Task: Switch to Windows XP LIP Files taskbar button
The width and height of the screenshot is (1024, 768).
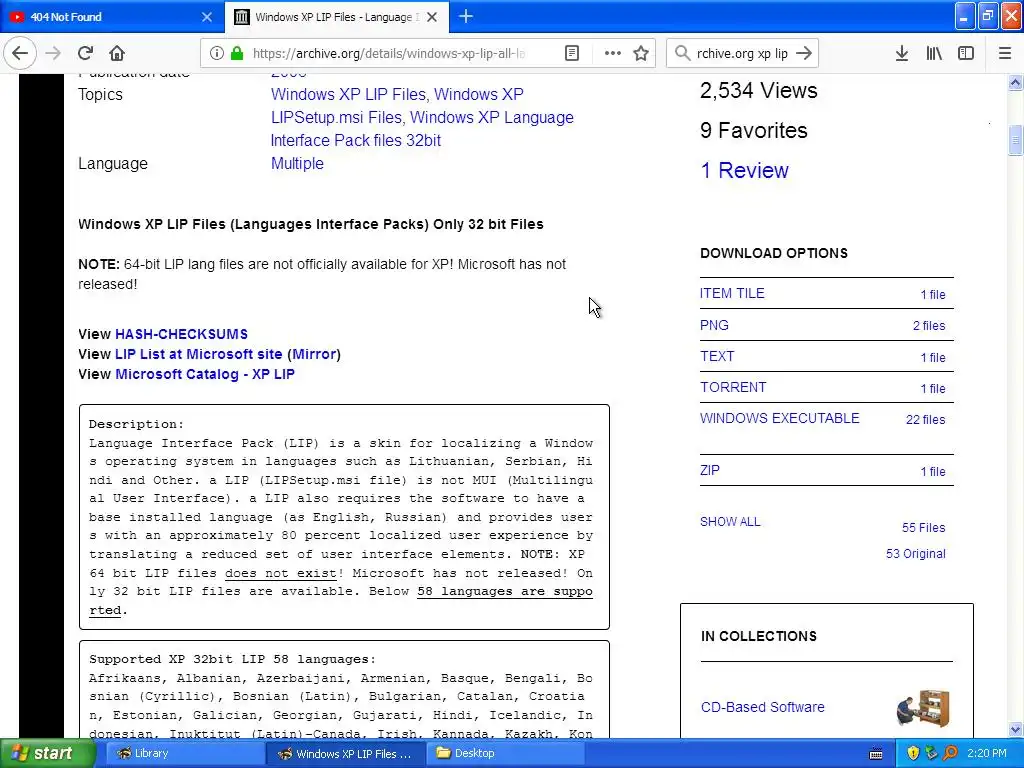Action: [x=344, y=753]
